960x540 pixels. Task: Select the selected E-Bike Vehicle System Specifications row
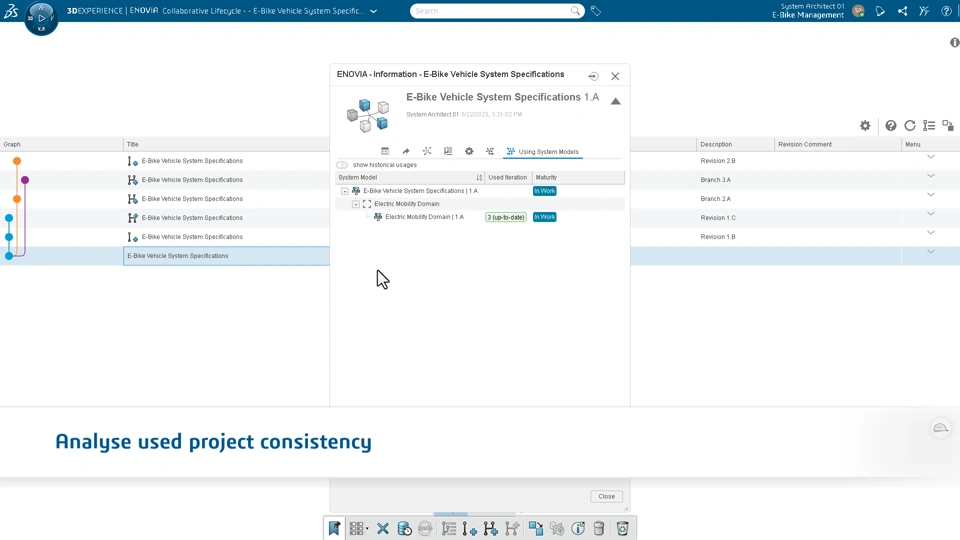[x=226, y=256]
